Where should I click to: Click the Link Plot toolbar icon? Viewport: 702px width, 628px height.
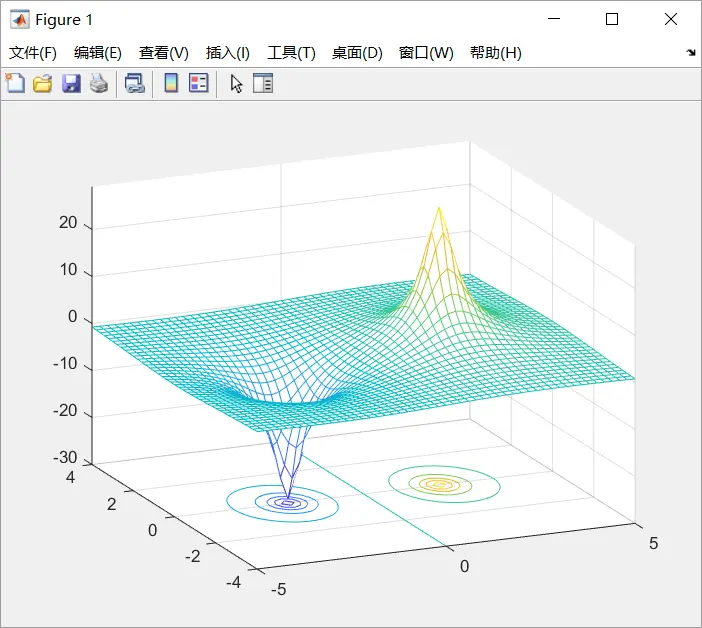tap(134, 84)
